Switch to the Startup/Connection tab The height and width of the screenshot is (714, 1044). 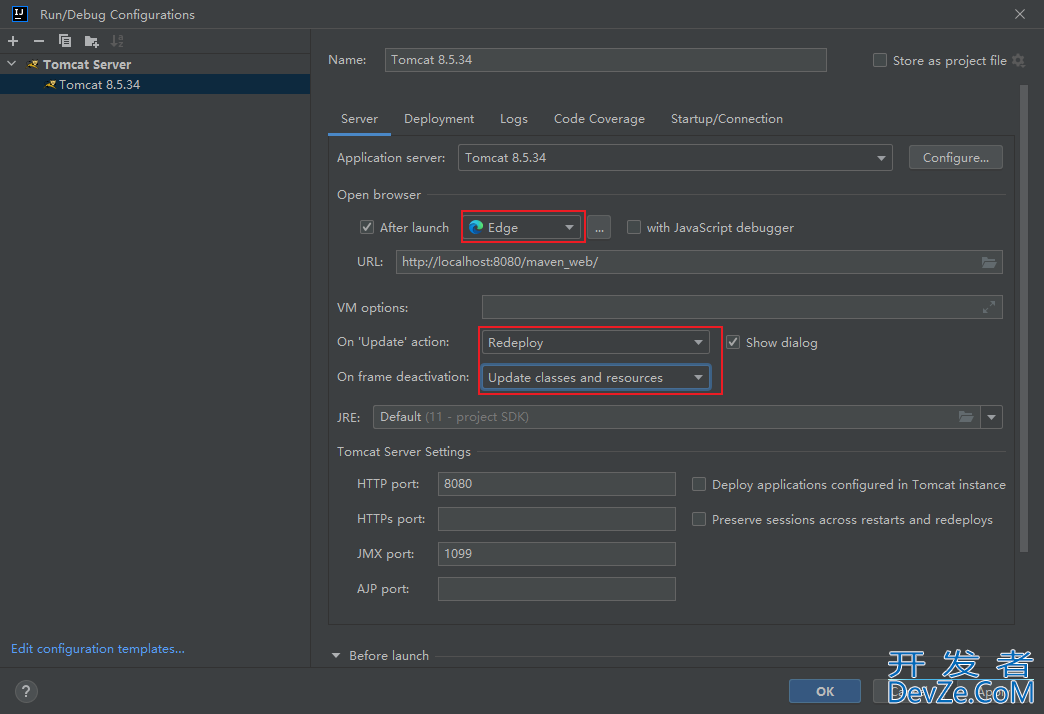click(x=726, y=119)
